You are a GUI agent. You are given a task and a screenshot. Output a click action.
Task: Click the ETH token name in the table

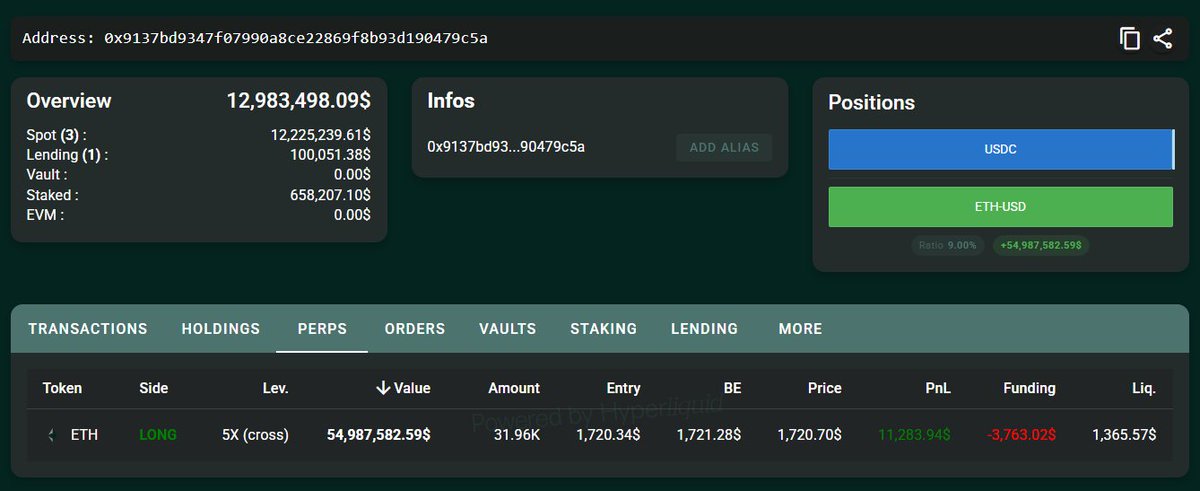[83, 435]
